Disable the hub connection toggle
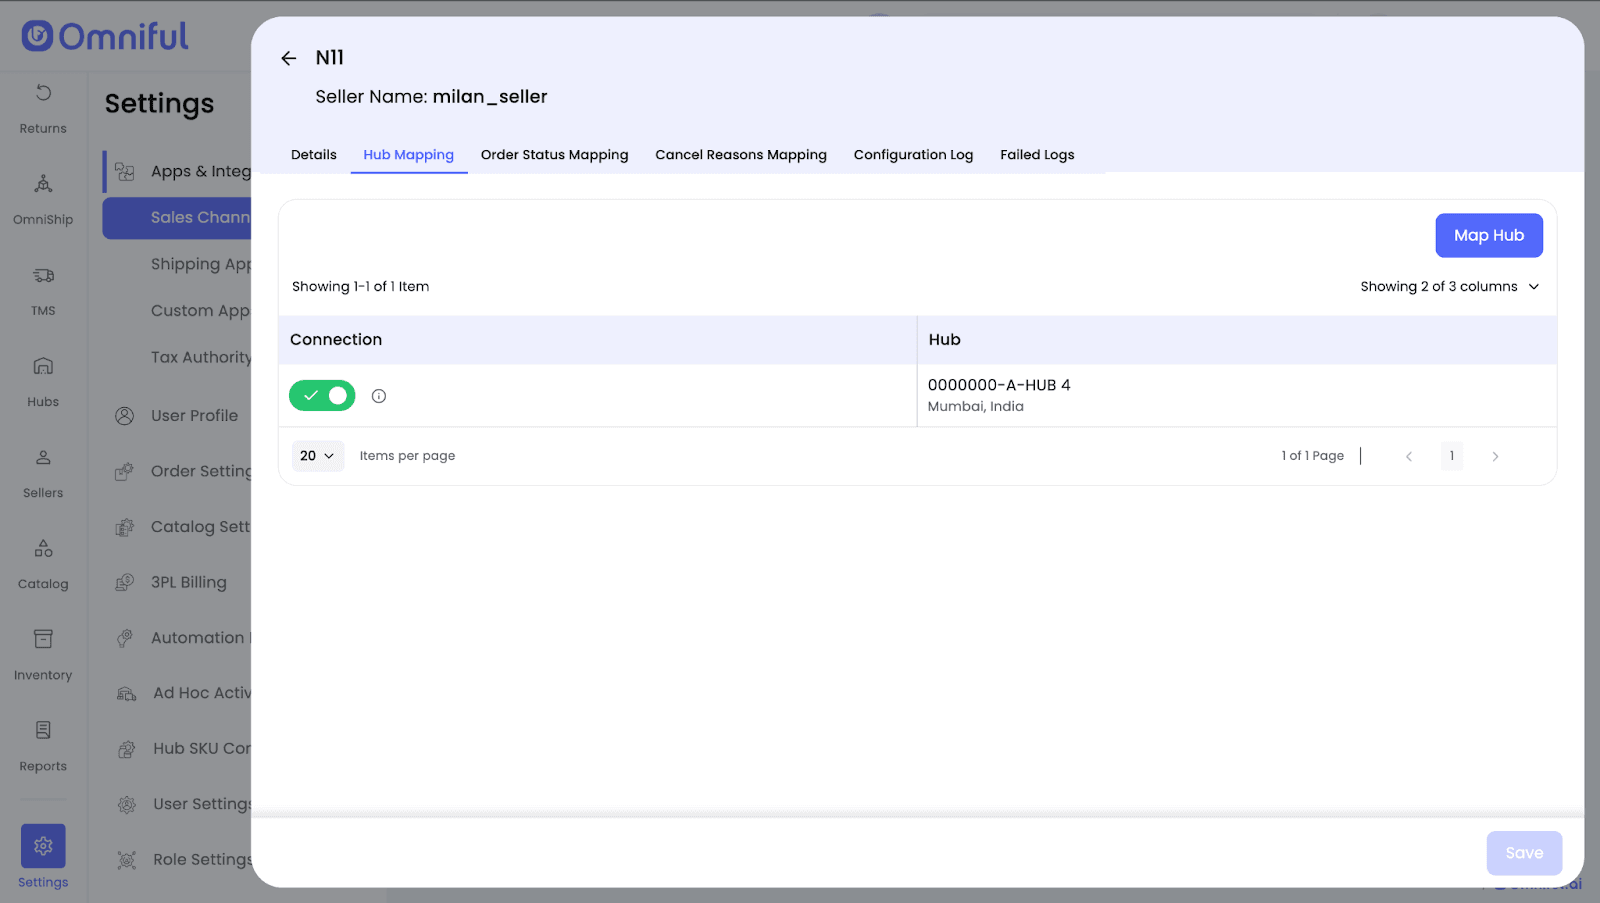The height and width of the screenshot is (903, 1600). (x=322, y=396)
